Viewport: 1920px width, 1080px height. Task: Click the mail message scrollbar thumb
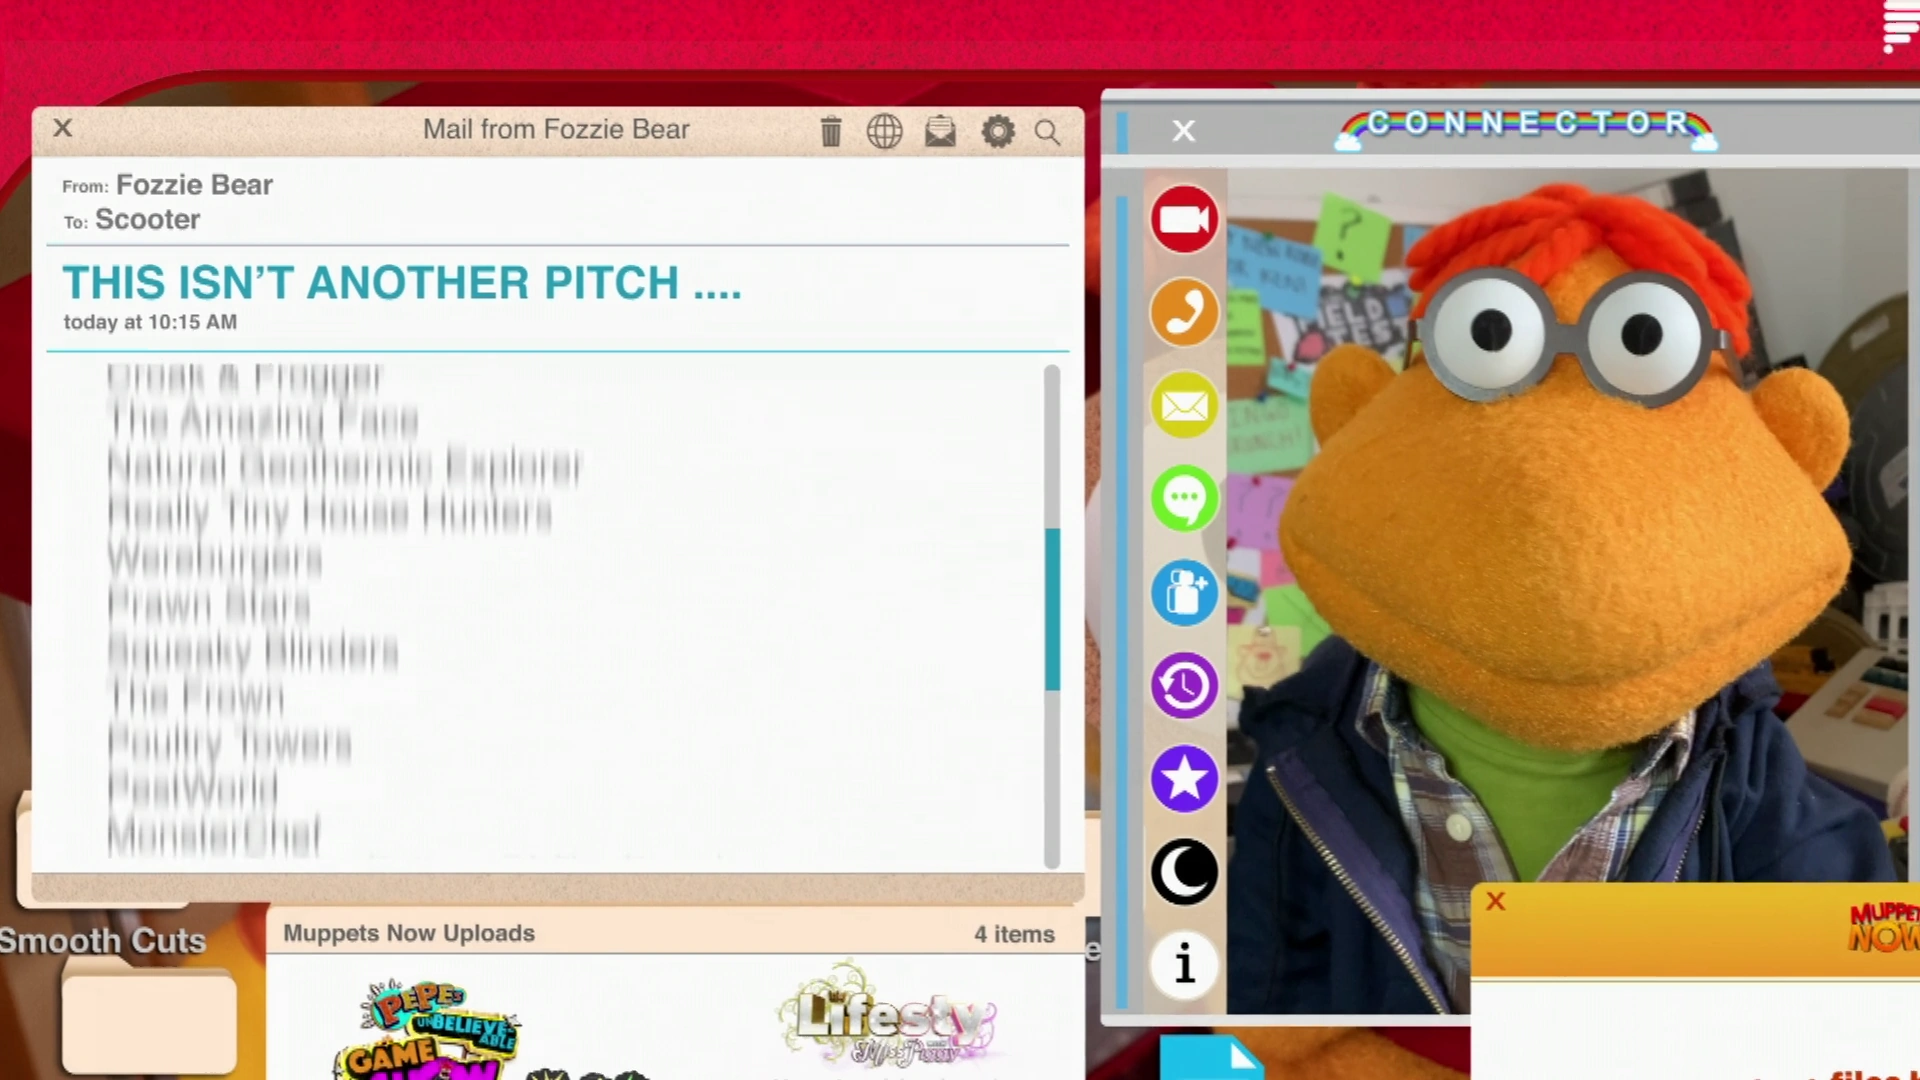(x=1052, y=608)
